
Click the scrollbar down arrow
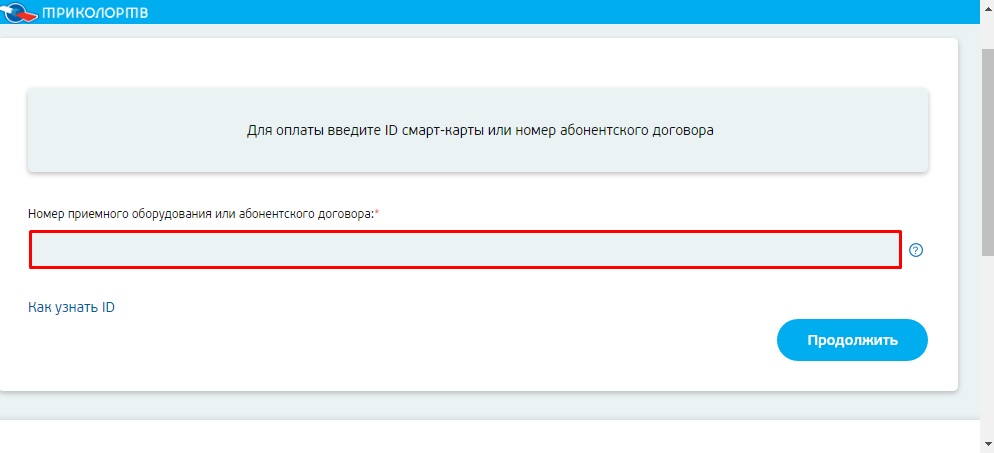[985, 446]
